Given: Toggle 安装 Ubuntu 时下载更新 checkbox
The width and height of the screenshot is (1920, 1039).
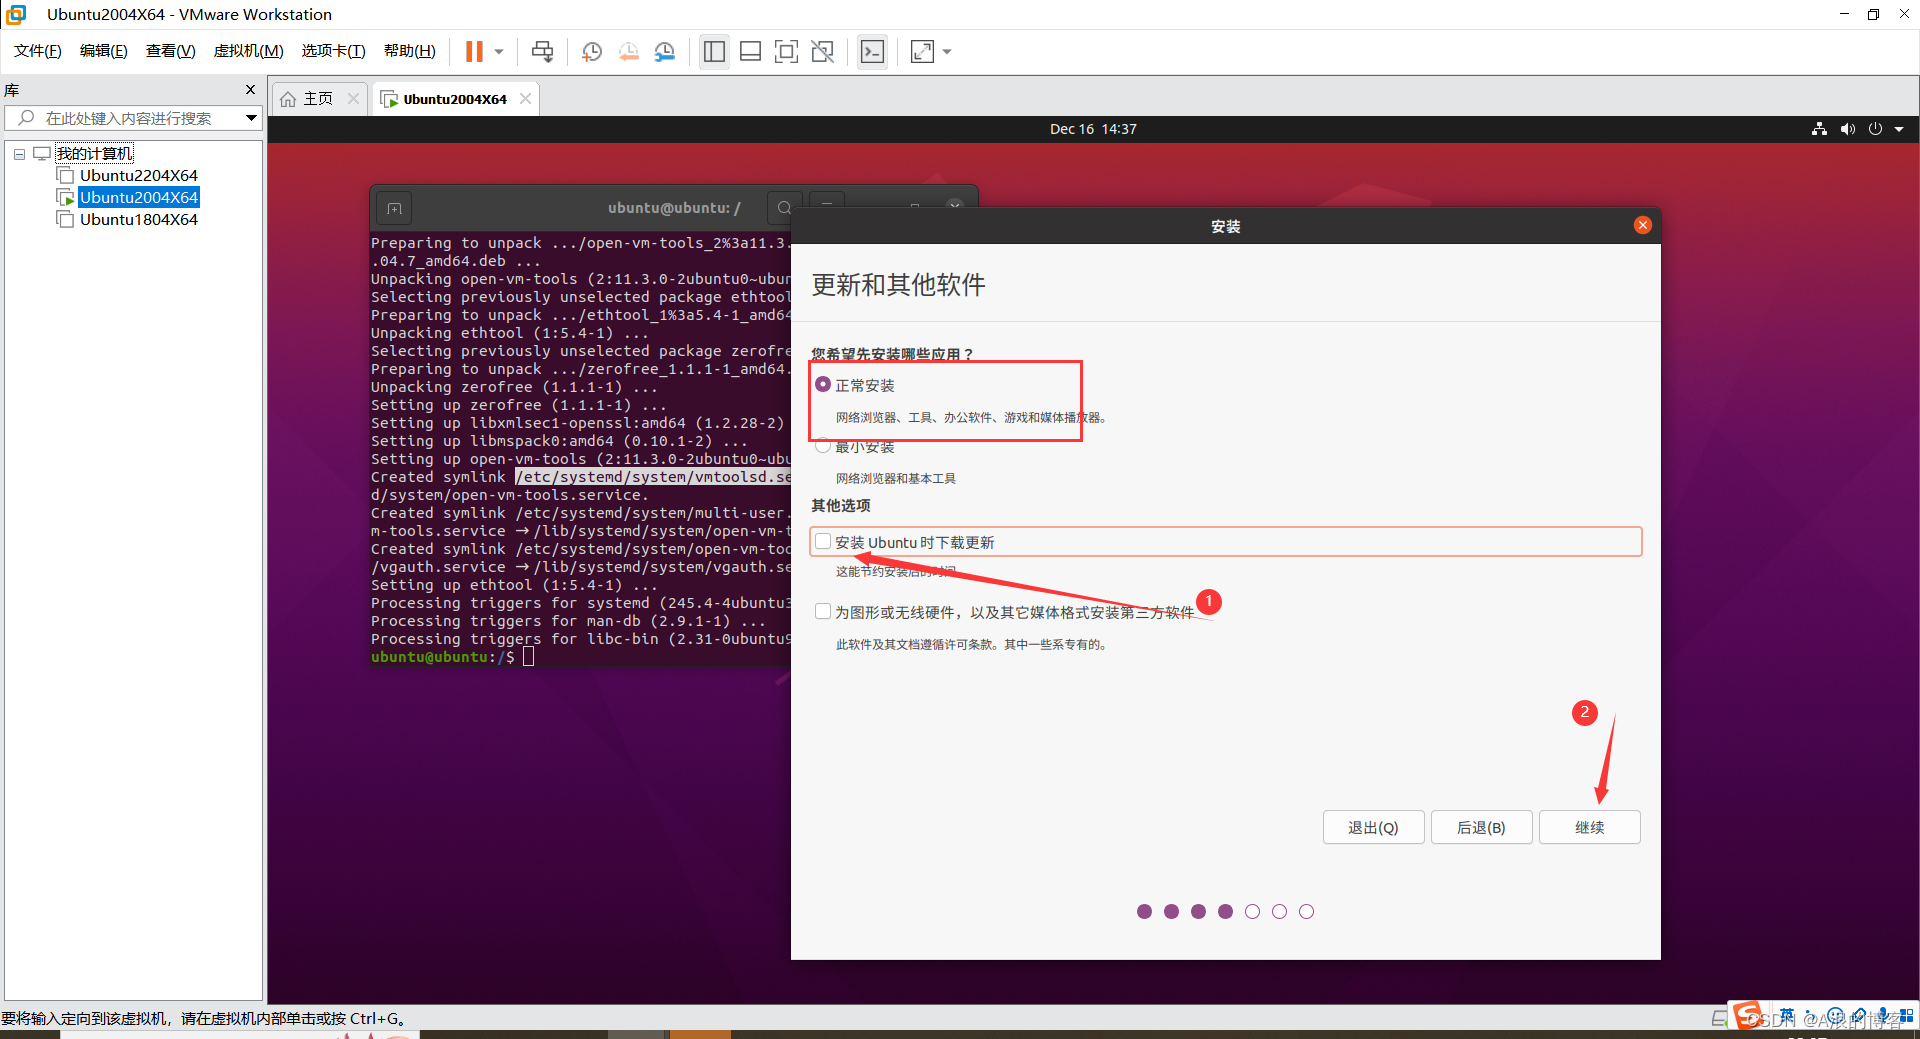Looking at the screenshot, I should click(x=823, y=541).
